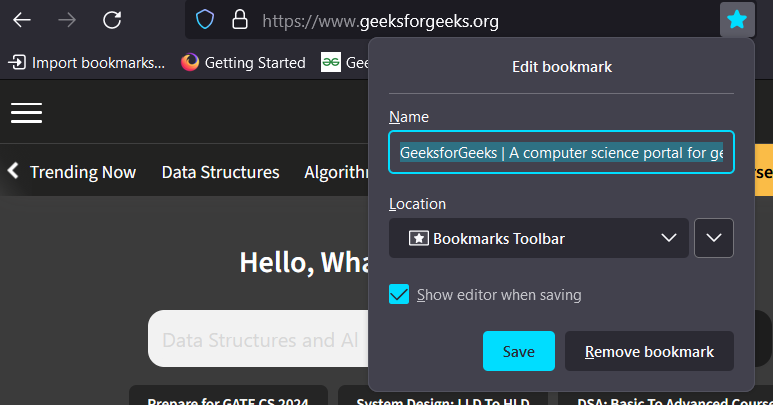Screen dimensions: 773x405
Task: Click the site security padlock icon
Action: (238, 20)
